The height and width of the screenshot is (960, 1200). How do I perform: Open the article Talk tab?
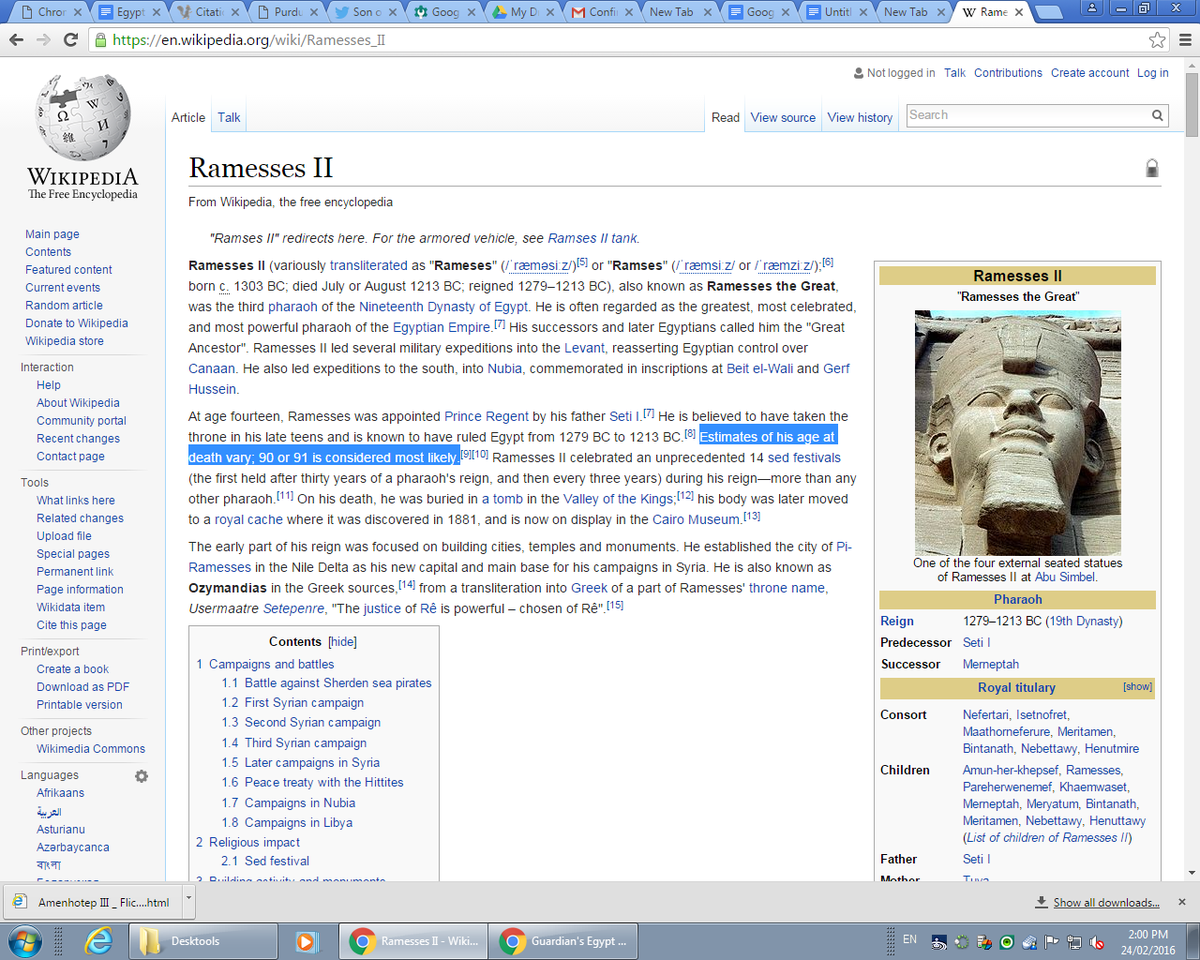(x=229, y=117)
